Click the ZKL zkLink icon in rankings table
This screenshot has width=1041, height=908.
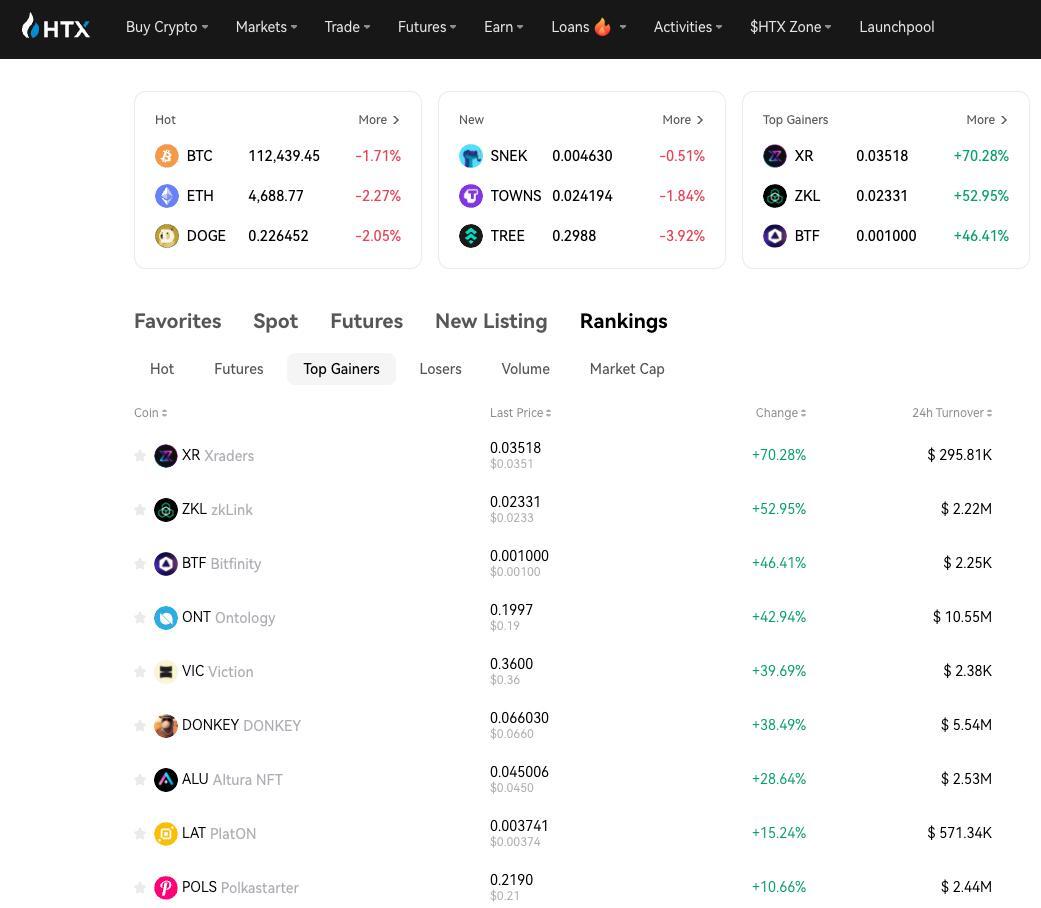pos(165,510)
